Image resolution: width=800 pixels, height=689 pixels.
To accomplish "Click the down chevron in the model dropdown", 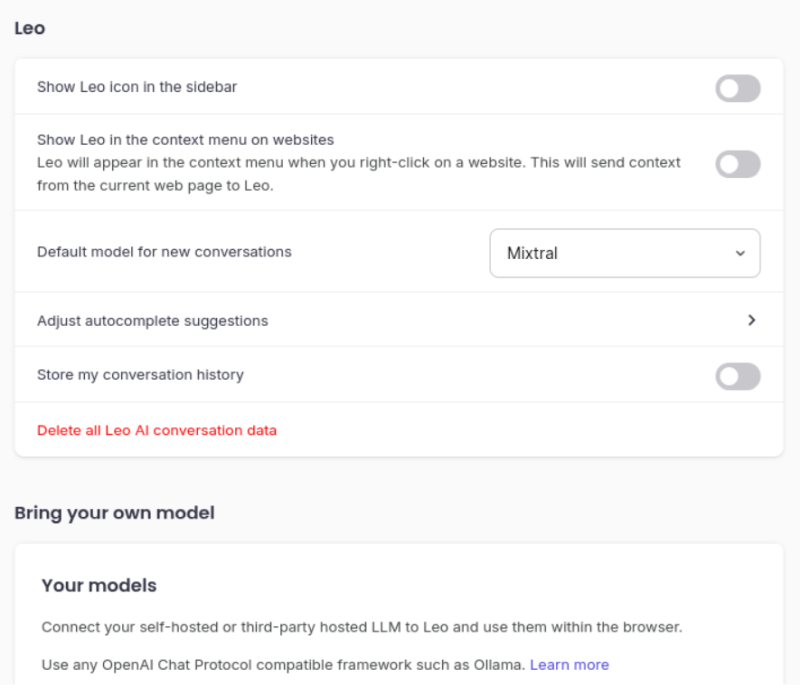I will tap(740, 253).
